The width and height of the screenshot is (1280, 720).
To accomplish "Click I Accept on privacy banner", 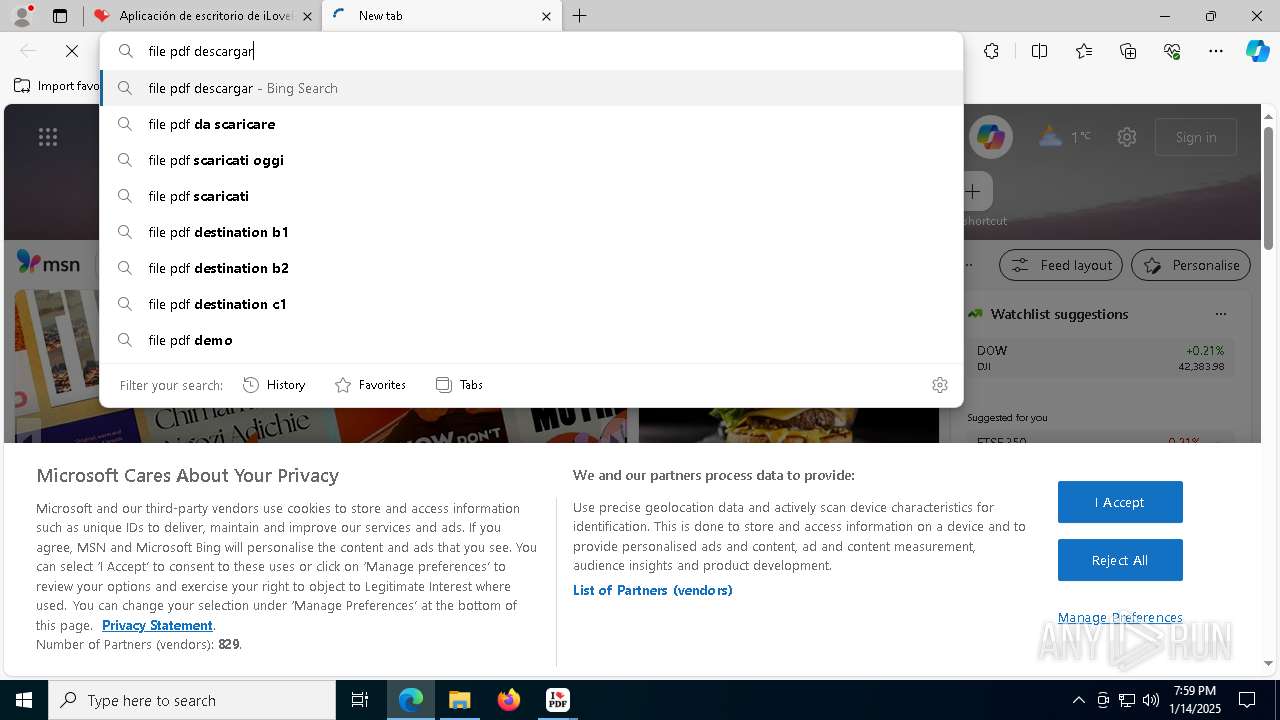I will [x=1120, y=502].
